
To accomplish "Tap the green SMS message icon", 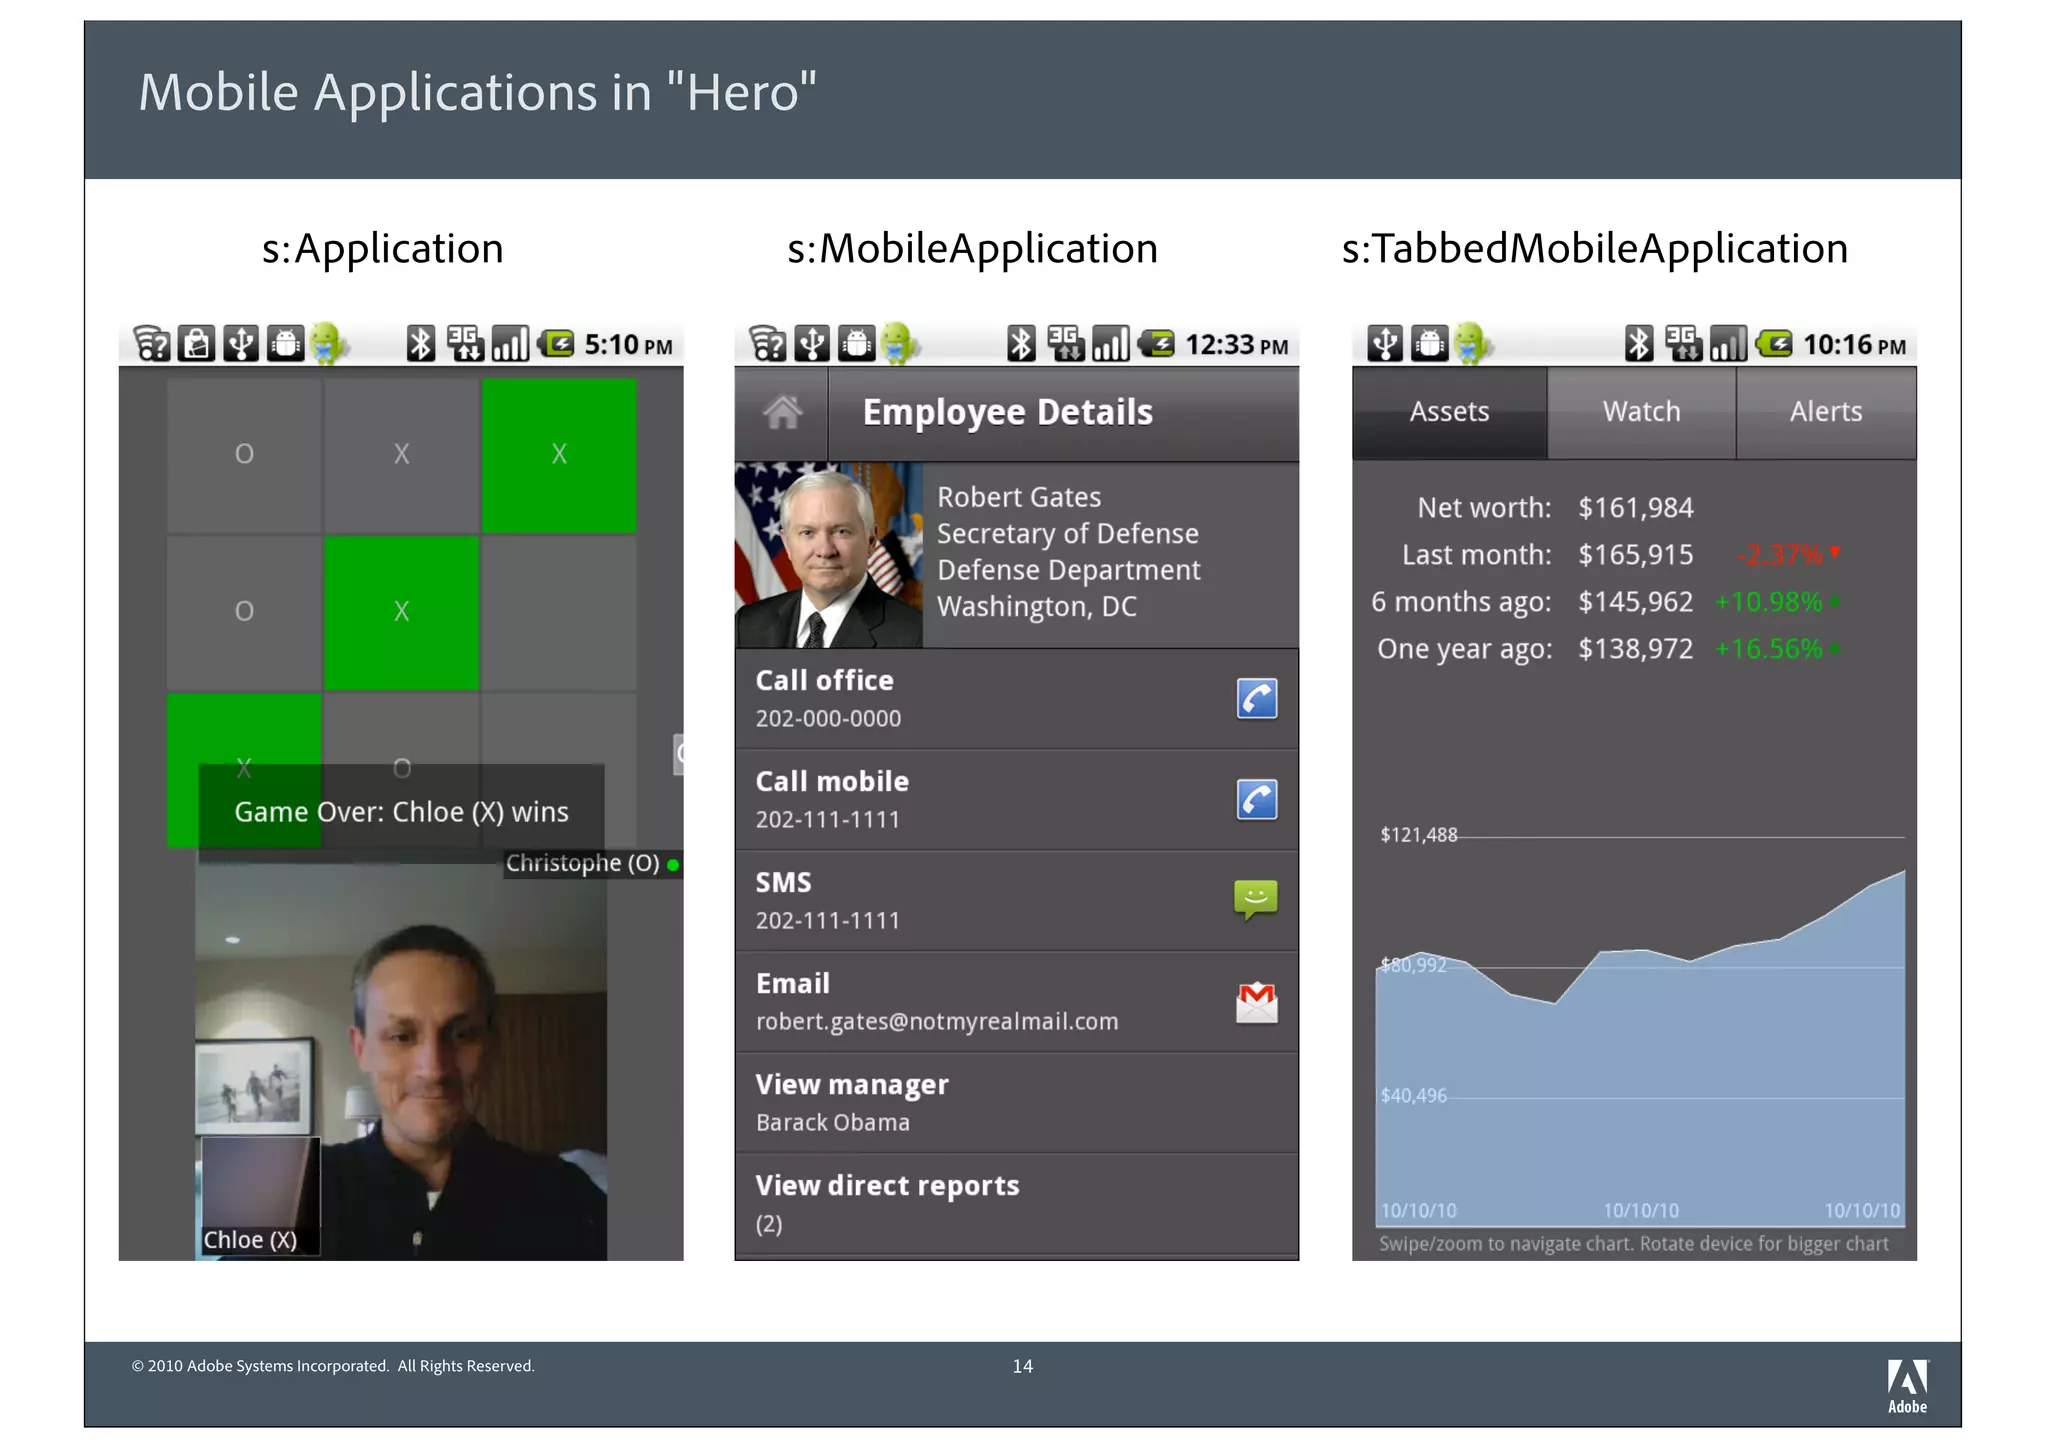I will coord(1256,899).
